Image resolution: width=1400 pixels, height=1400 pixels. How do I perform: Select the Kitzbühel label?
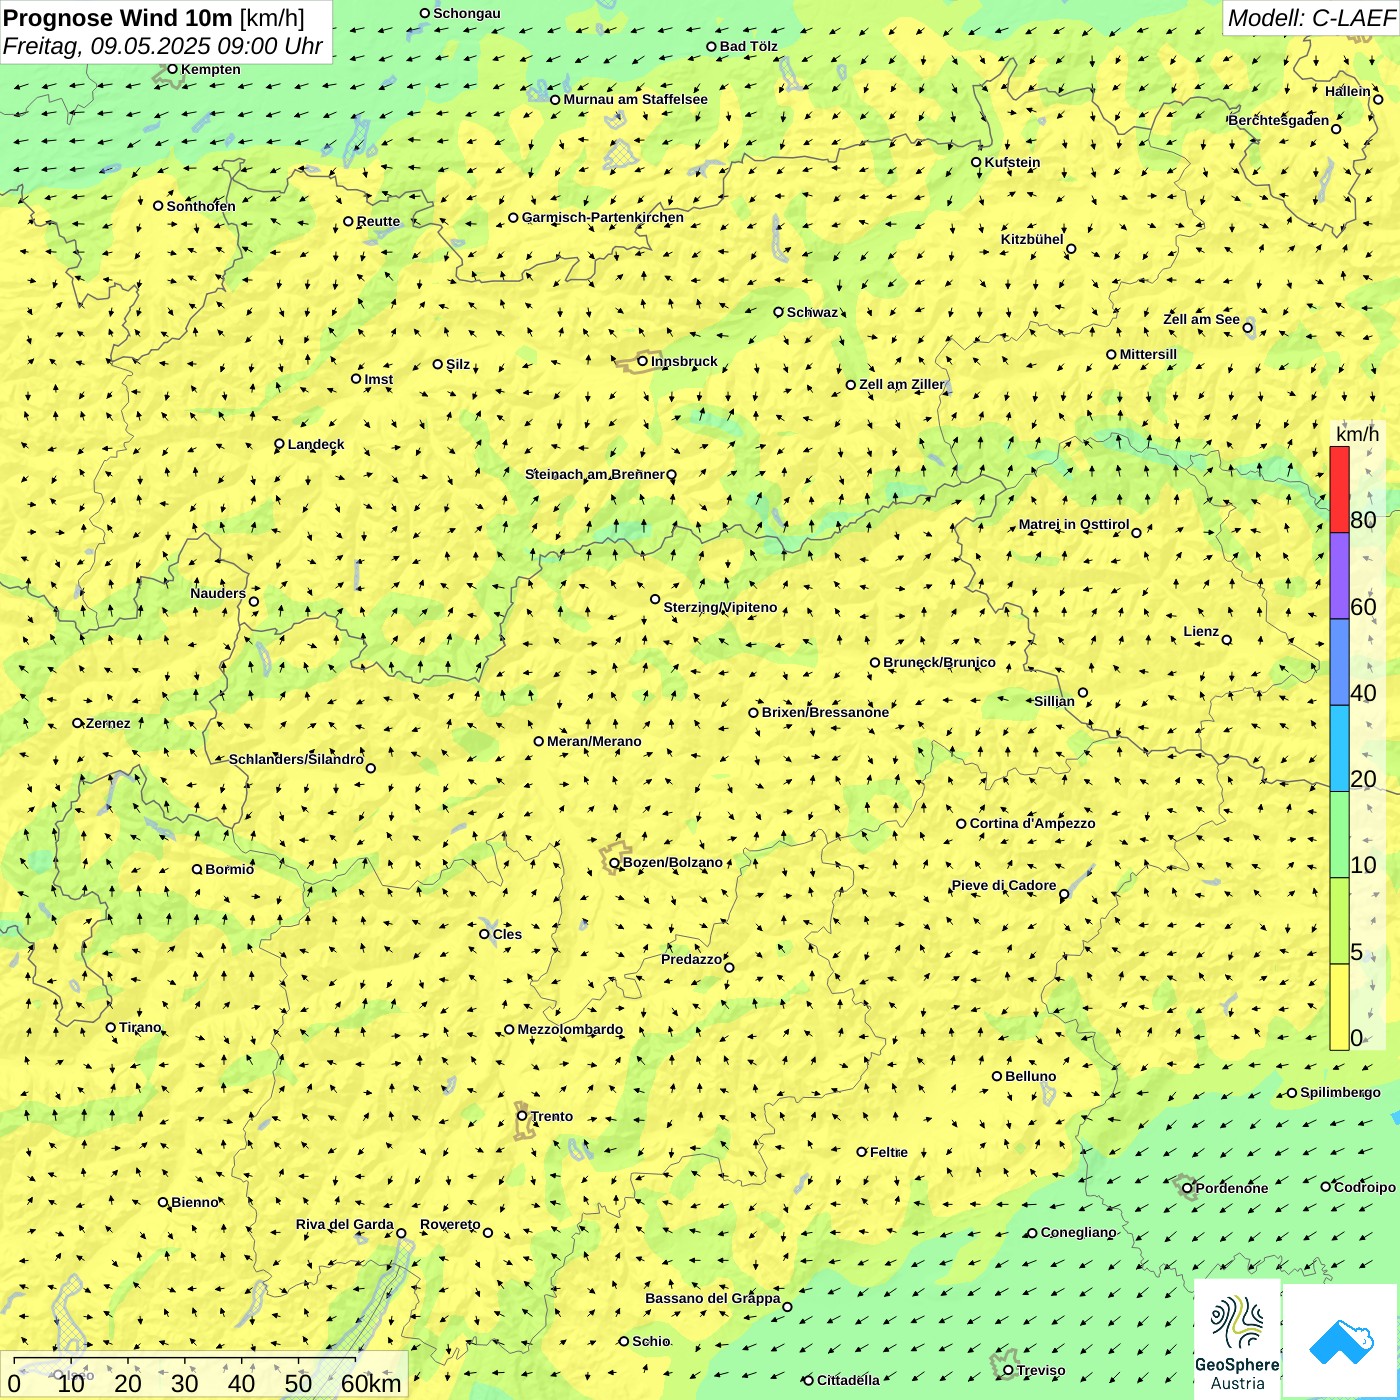(x=1032, y=239)
